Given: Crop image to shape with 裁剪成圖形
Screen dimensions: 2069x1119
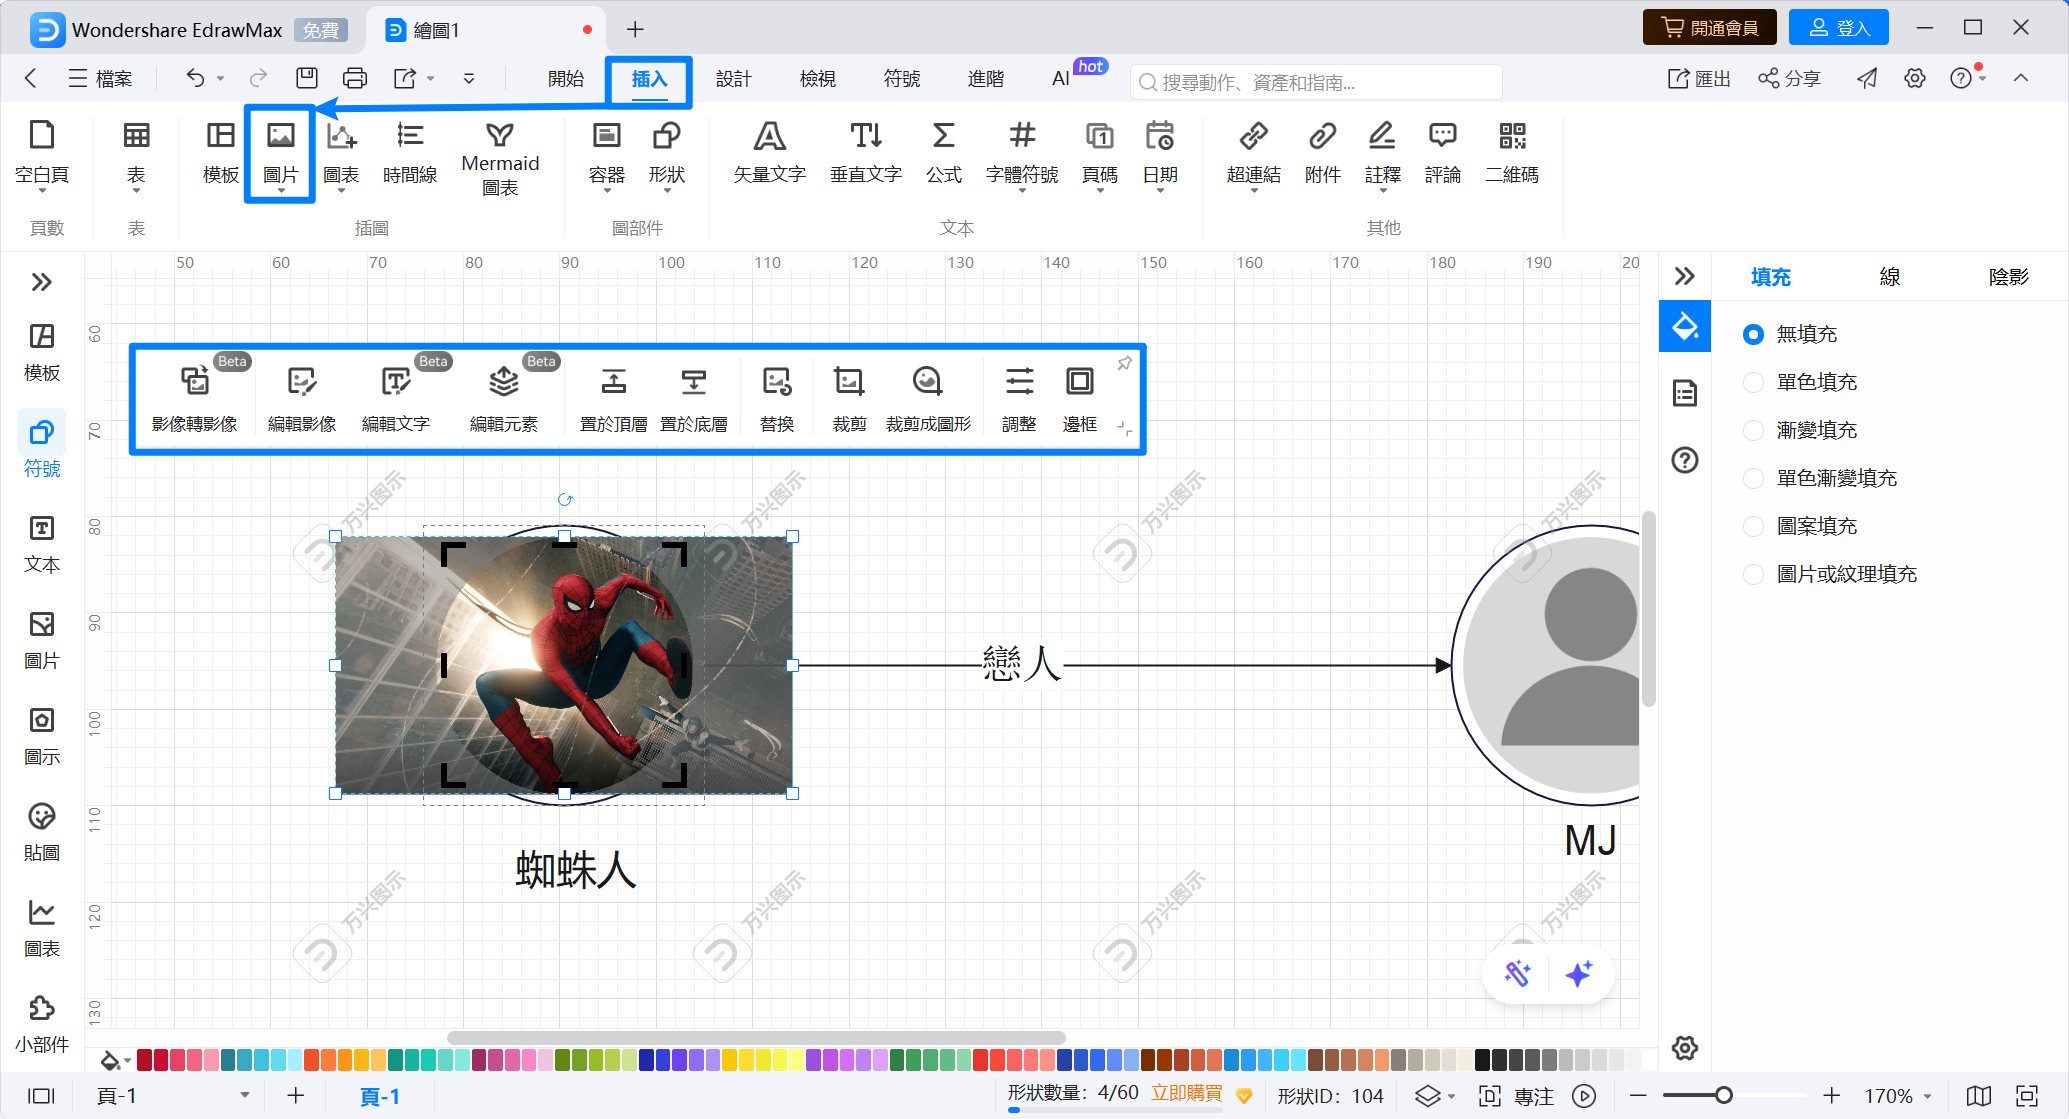Looking at the screenshot, I should [x=928, y=399].
